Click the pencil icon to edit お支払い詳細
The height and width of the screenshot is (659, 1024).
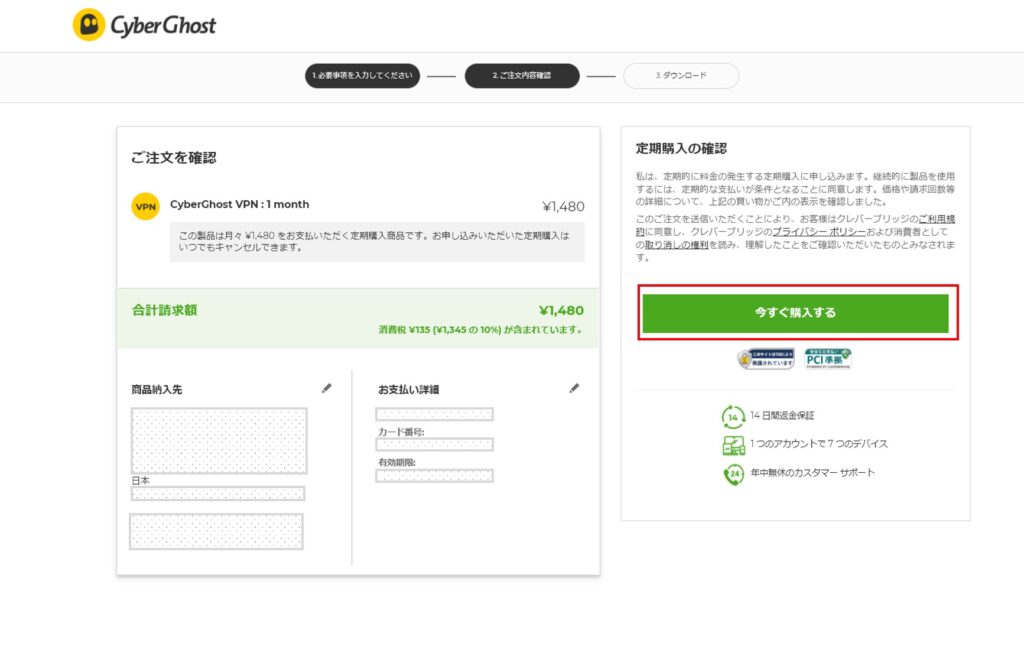(x=574, y=388)
